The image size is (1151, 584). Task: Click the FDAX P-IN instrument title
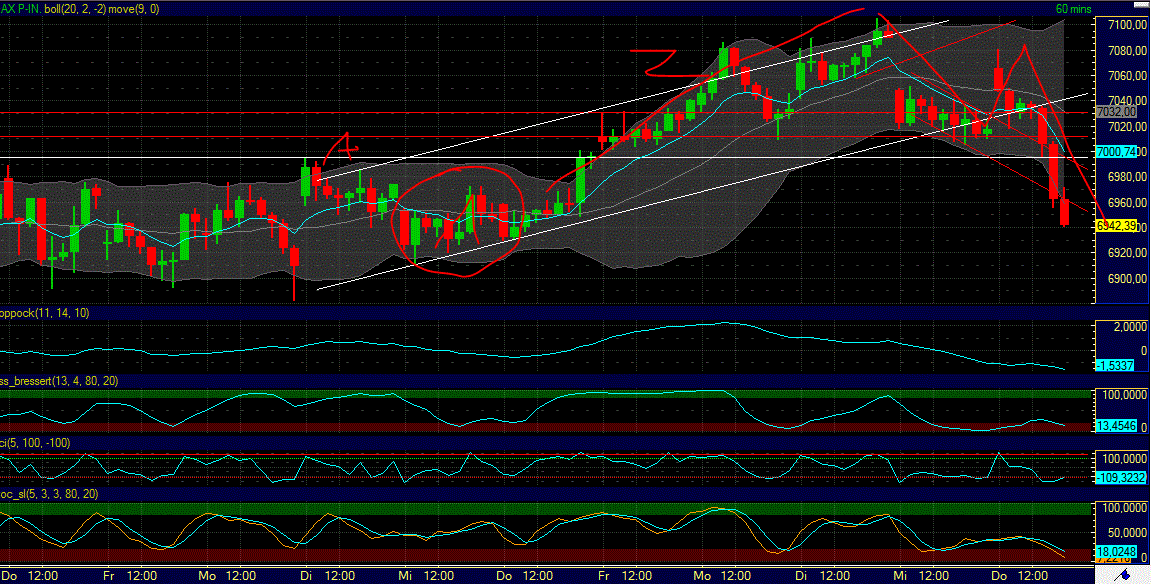(x=22, y=7)
